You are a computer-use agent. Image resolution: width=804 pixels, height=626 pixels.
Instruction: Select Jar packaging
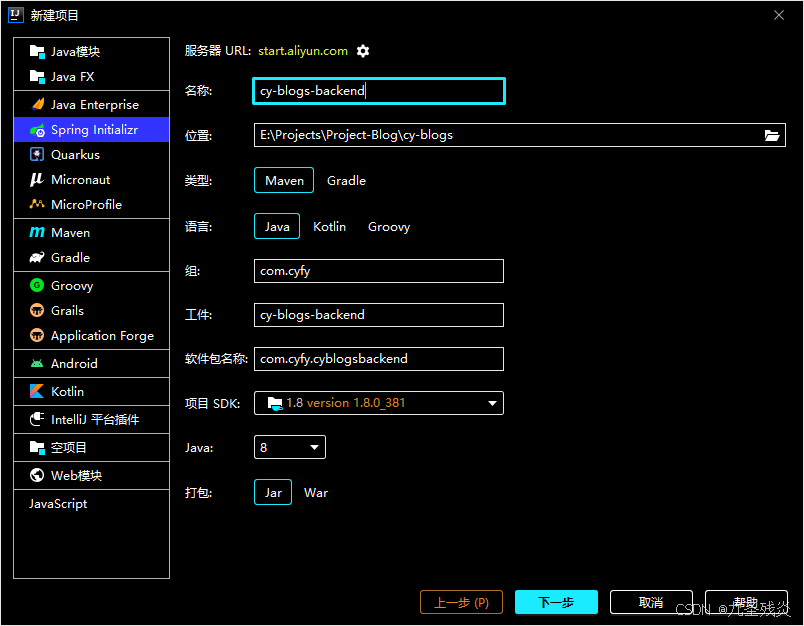(x=273, y=493)
